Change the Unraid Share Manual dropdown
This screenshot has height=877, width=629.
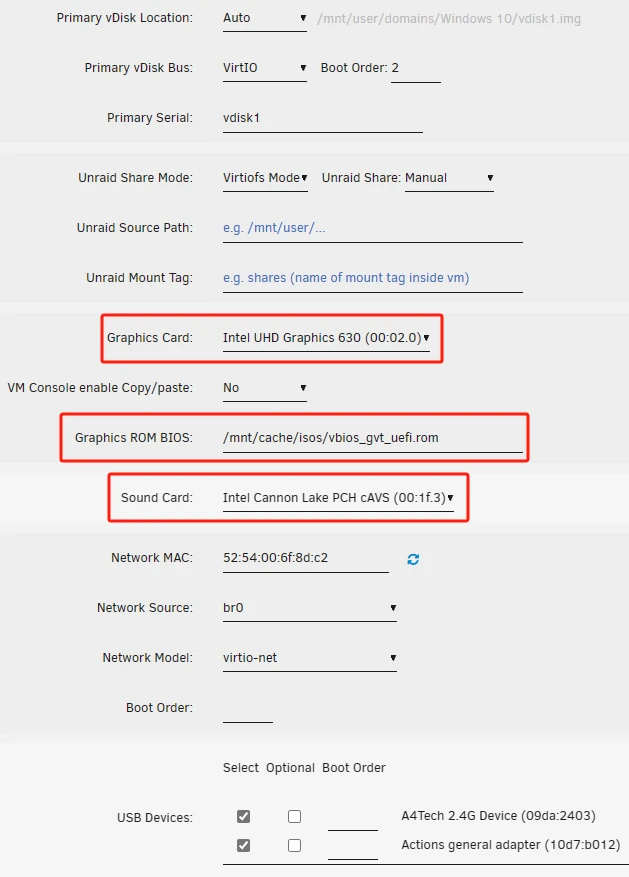(x=449, y=178)
